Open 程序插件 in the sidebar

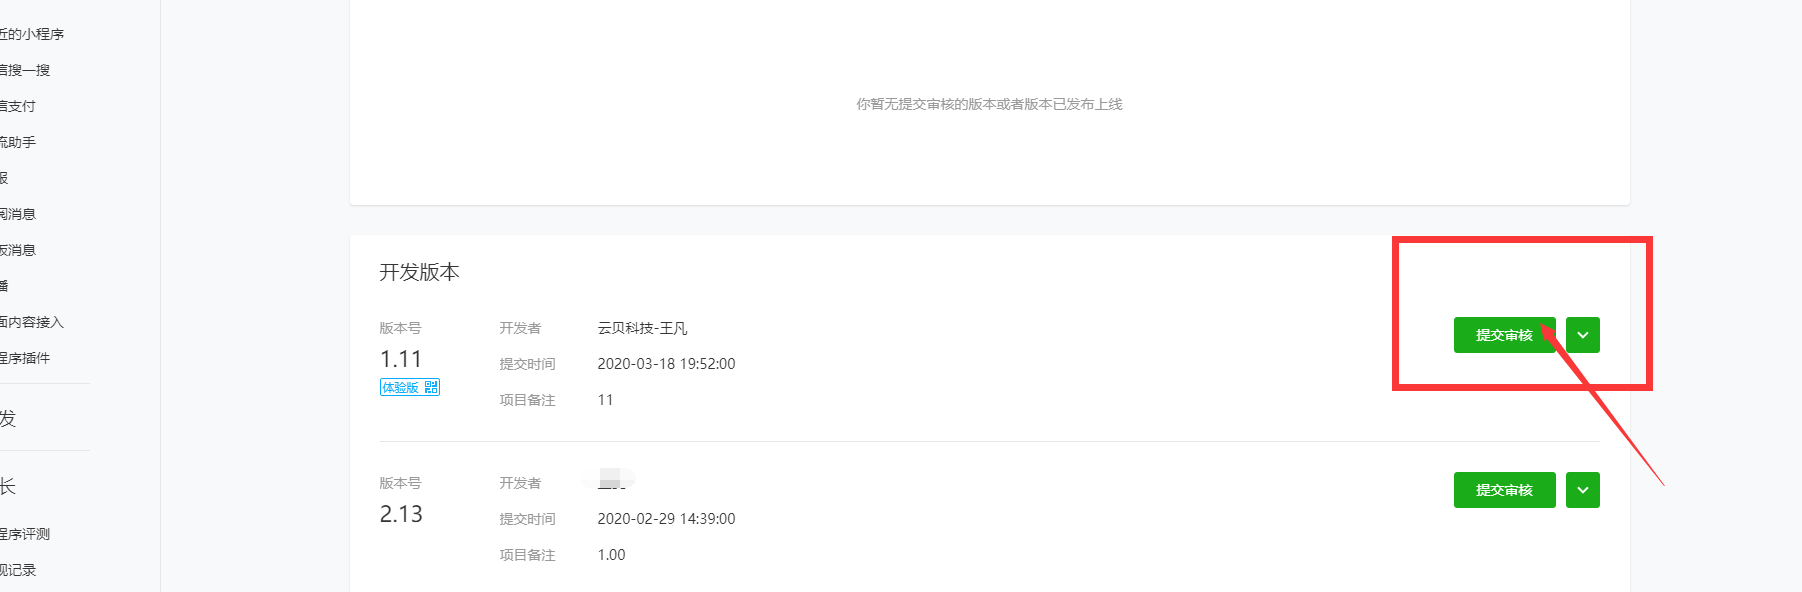[25, 358]
